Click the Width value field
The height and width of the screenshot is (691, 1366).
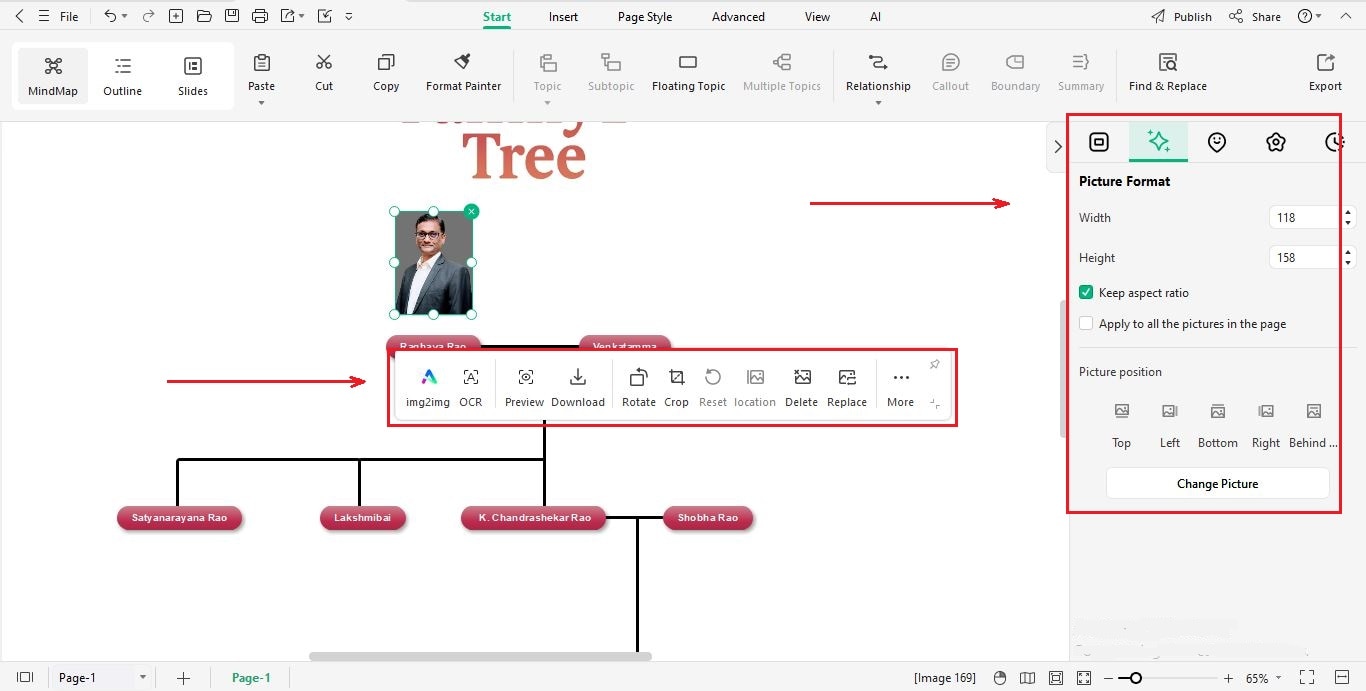[x=1303, y=217]
